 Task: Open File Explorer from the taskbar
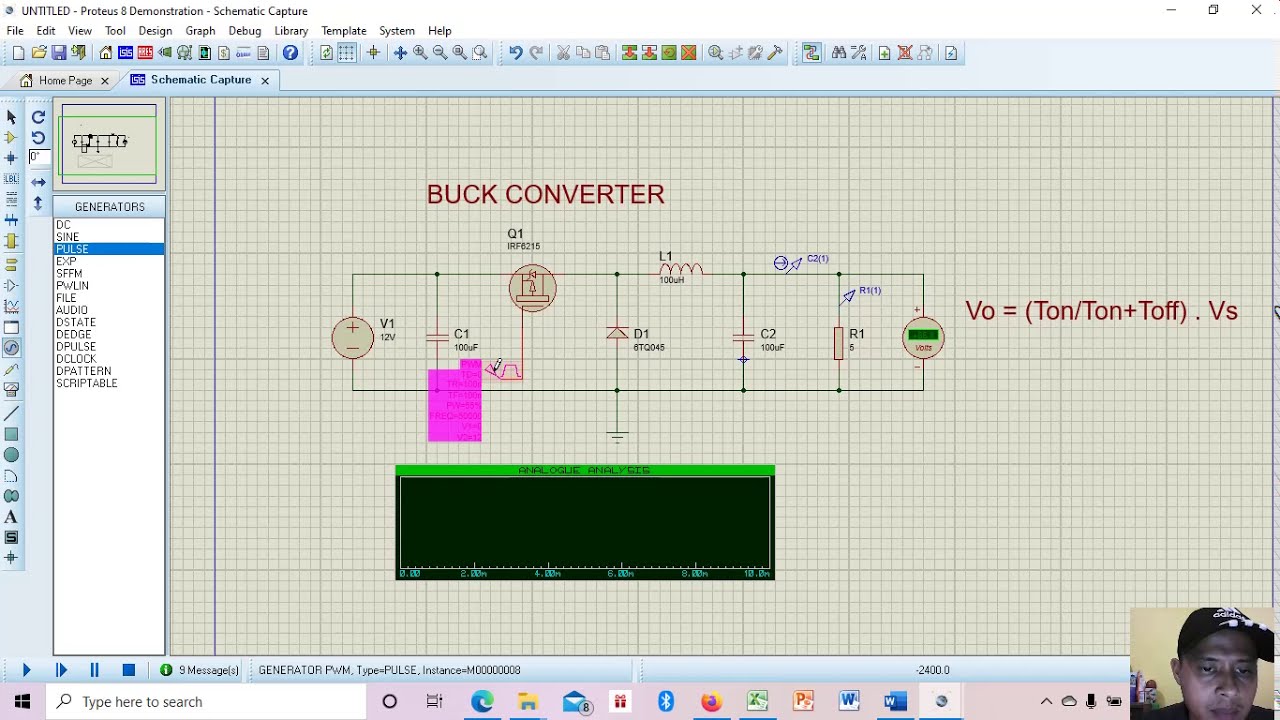pos(528,702)
